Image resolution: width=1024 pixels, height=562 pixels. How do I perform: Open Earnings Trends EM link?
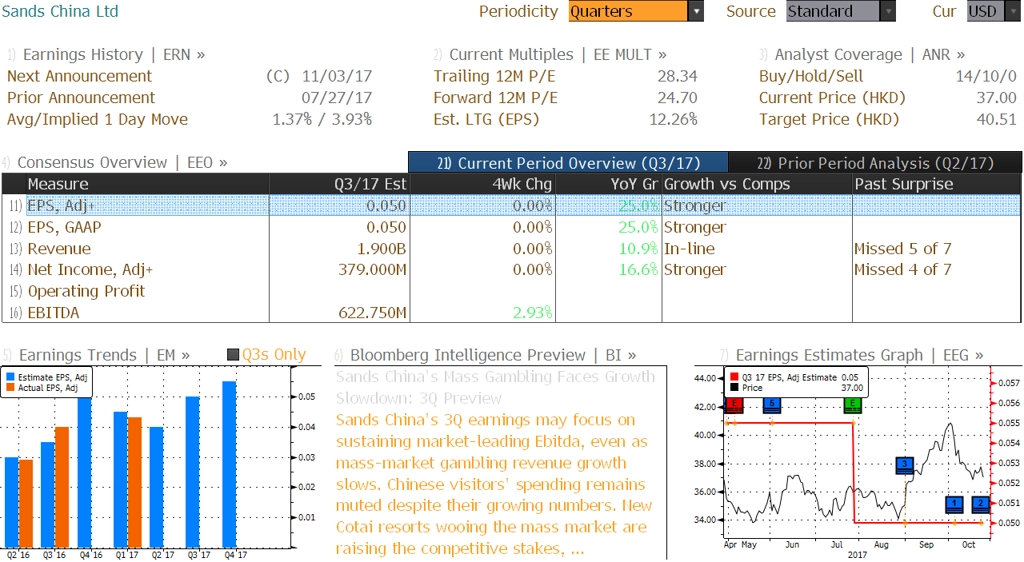pos(104,355)
